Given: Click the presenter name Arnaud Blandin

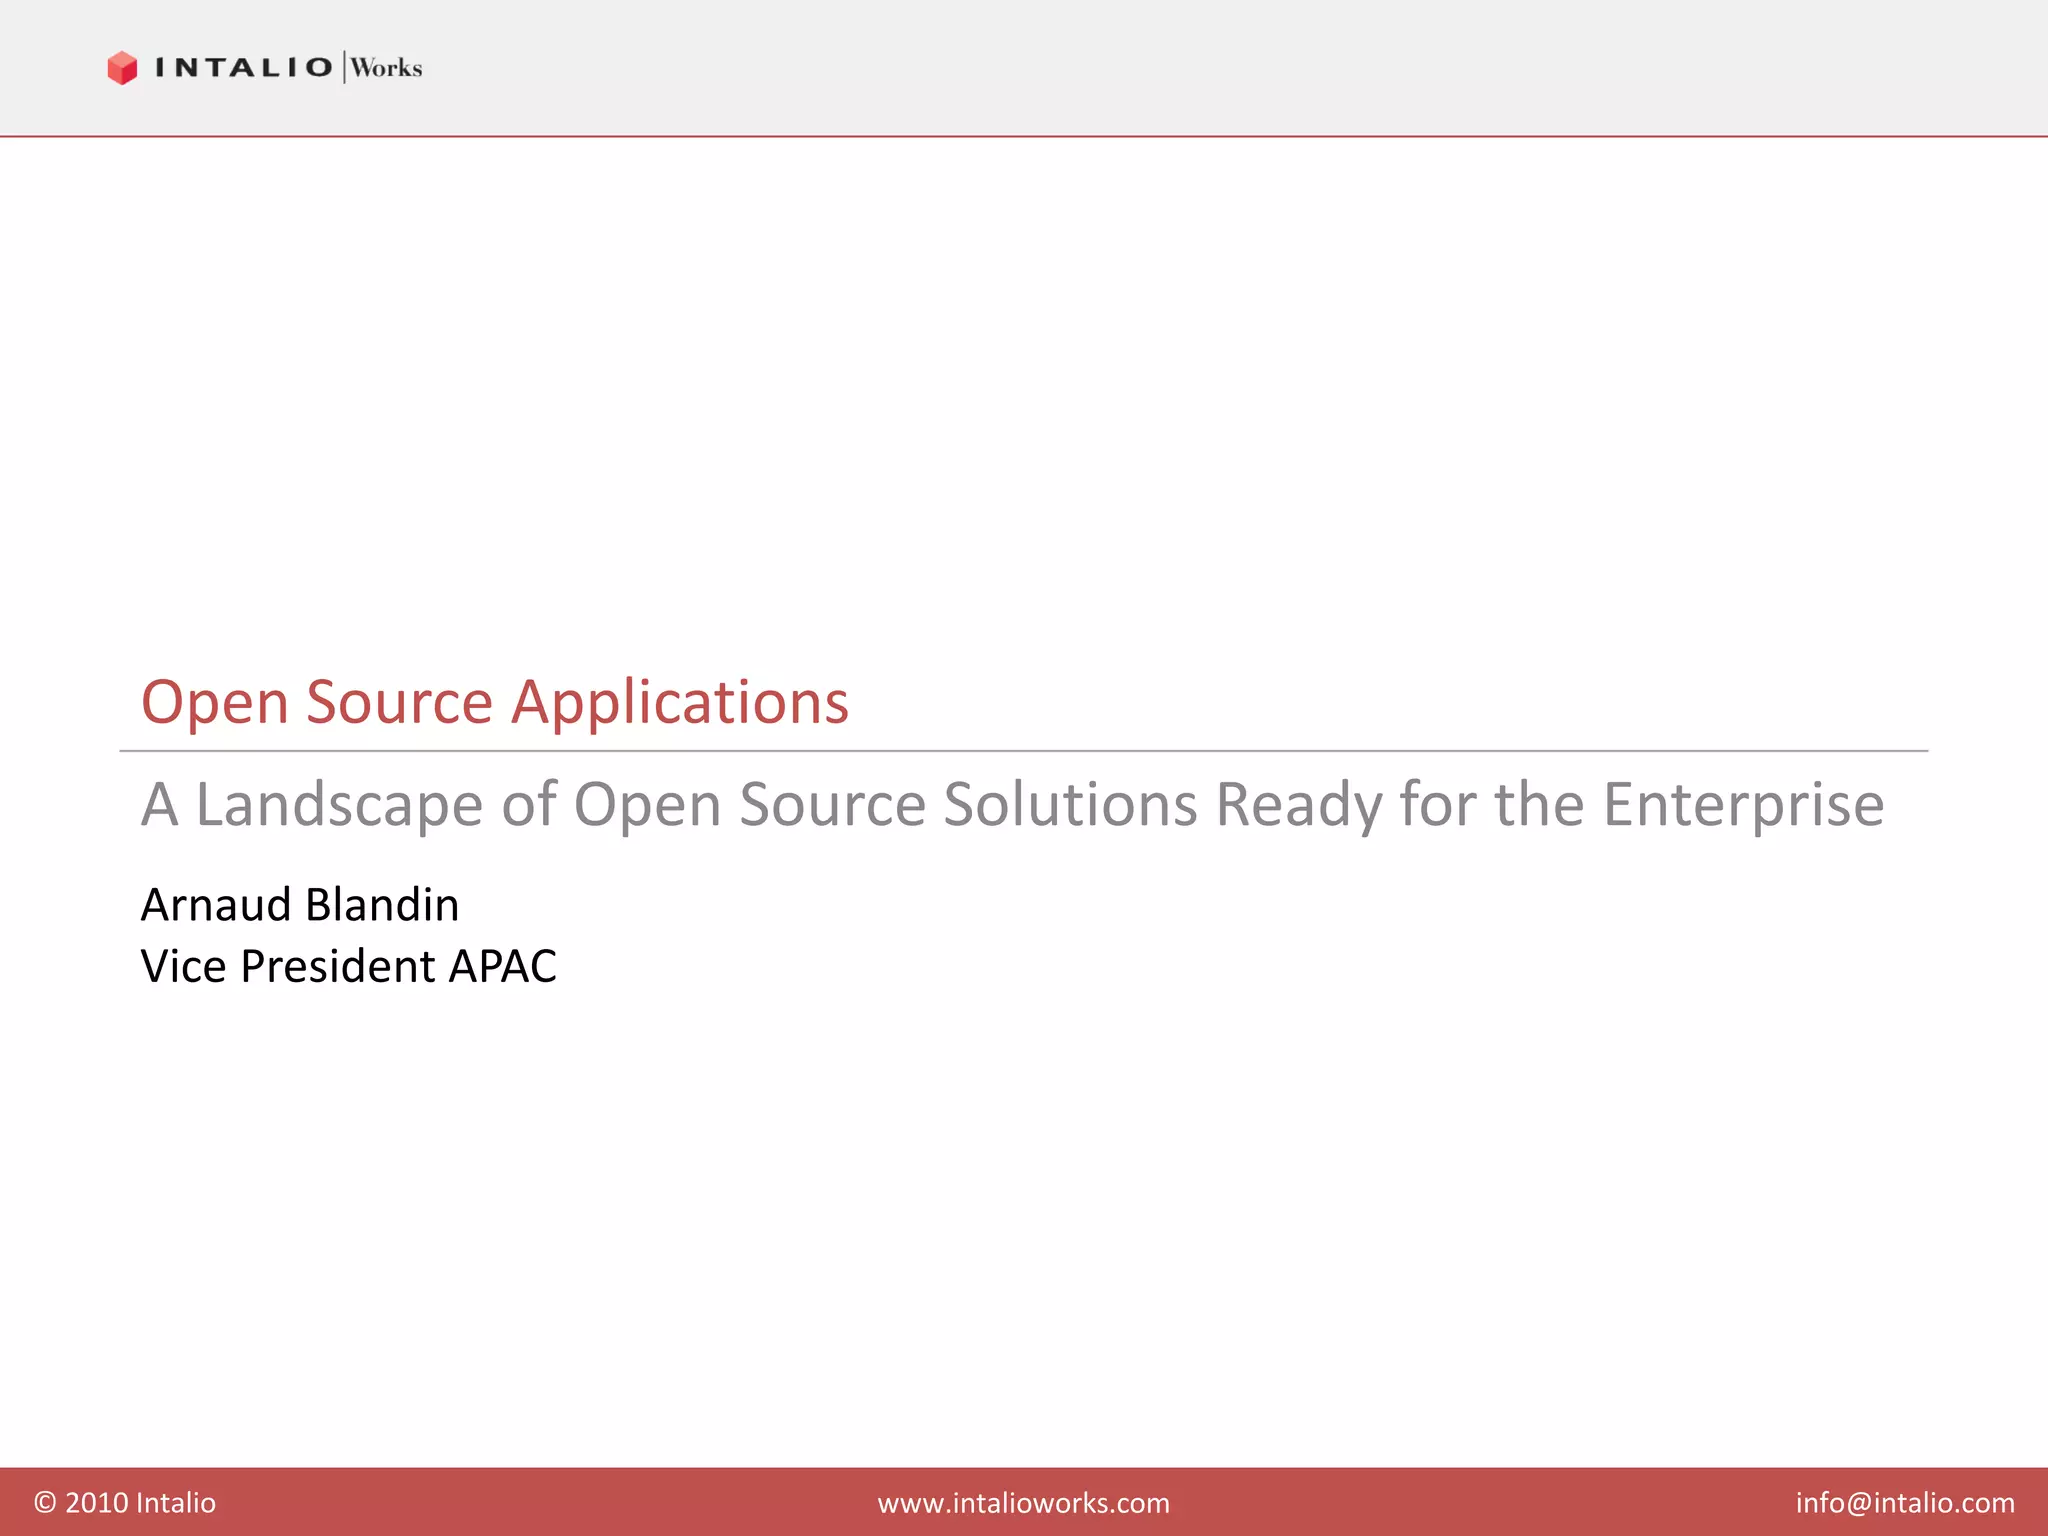Looking at the screenshot, I should coord(300,905).
